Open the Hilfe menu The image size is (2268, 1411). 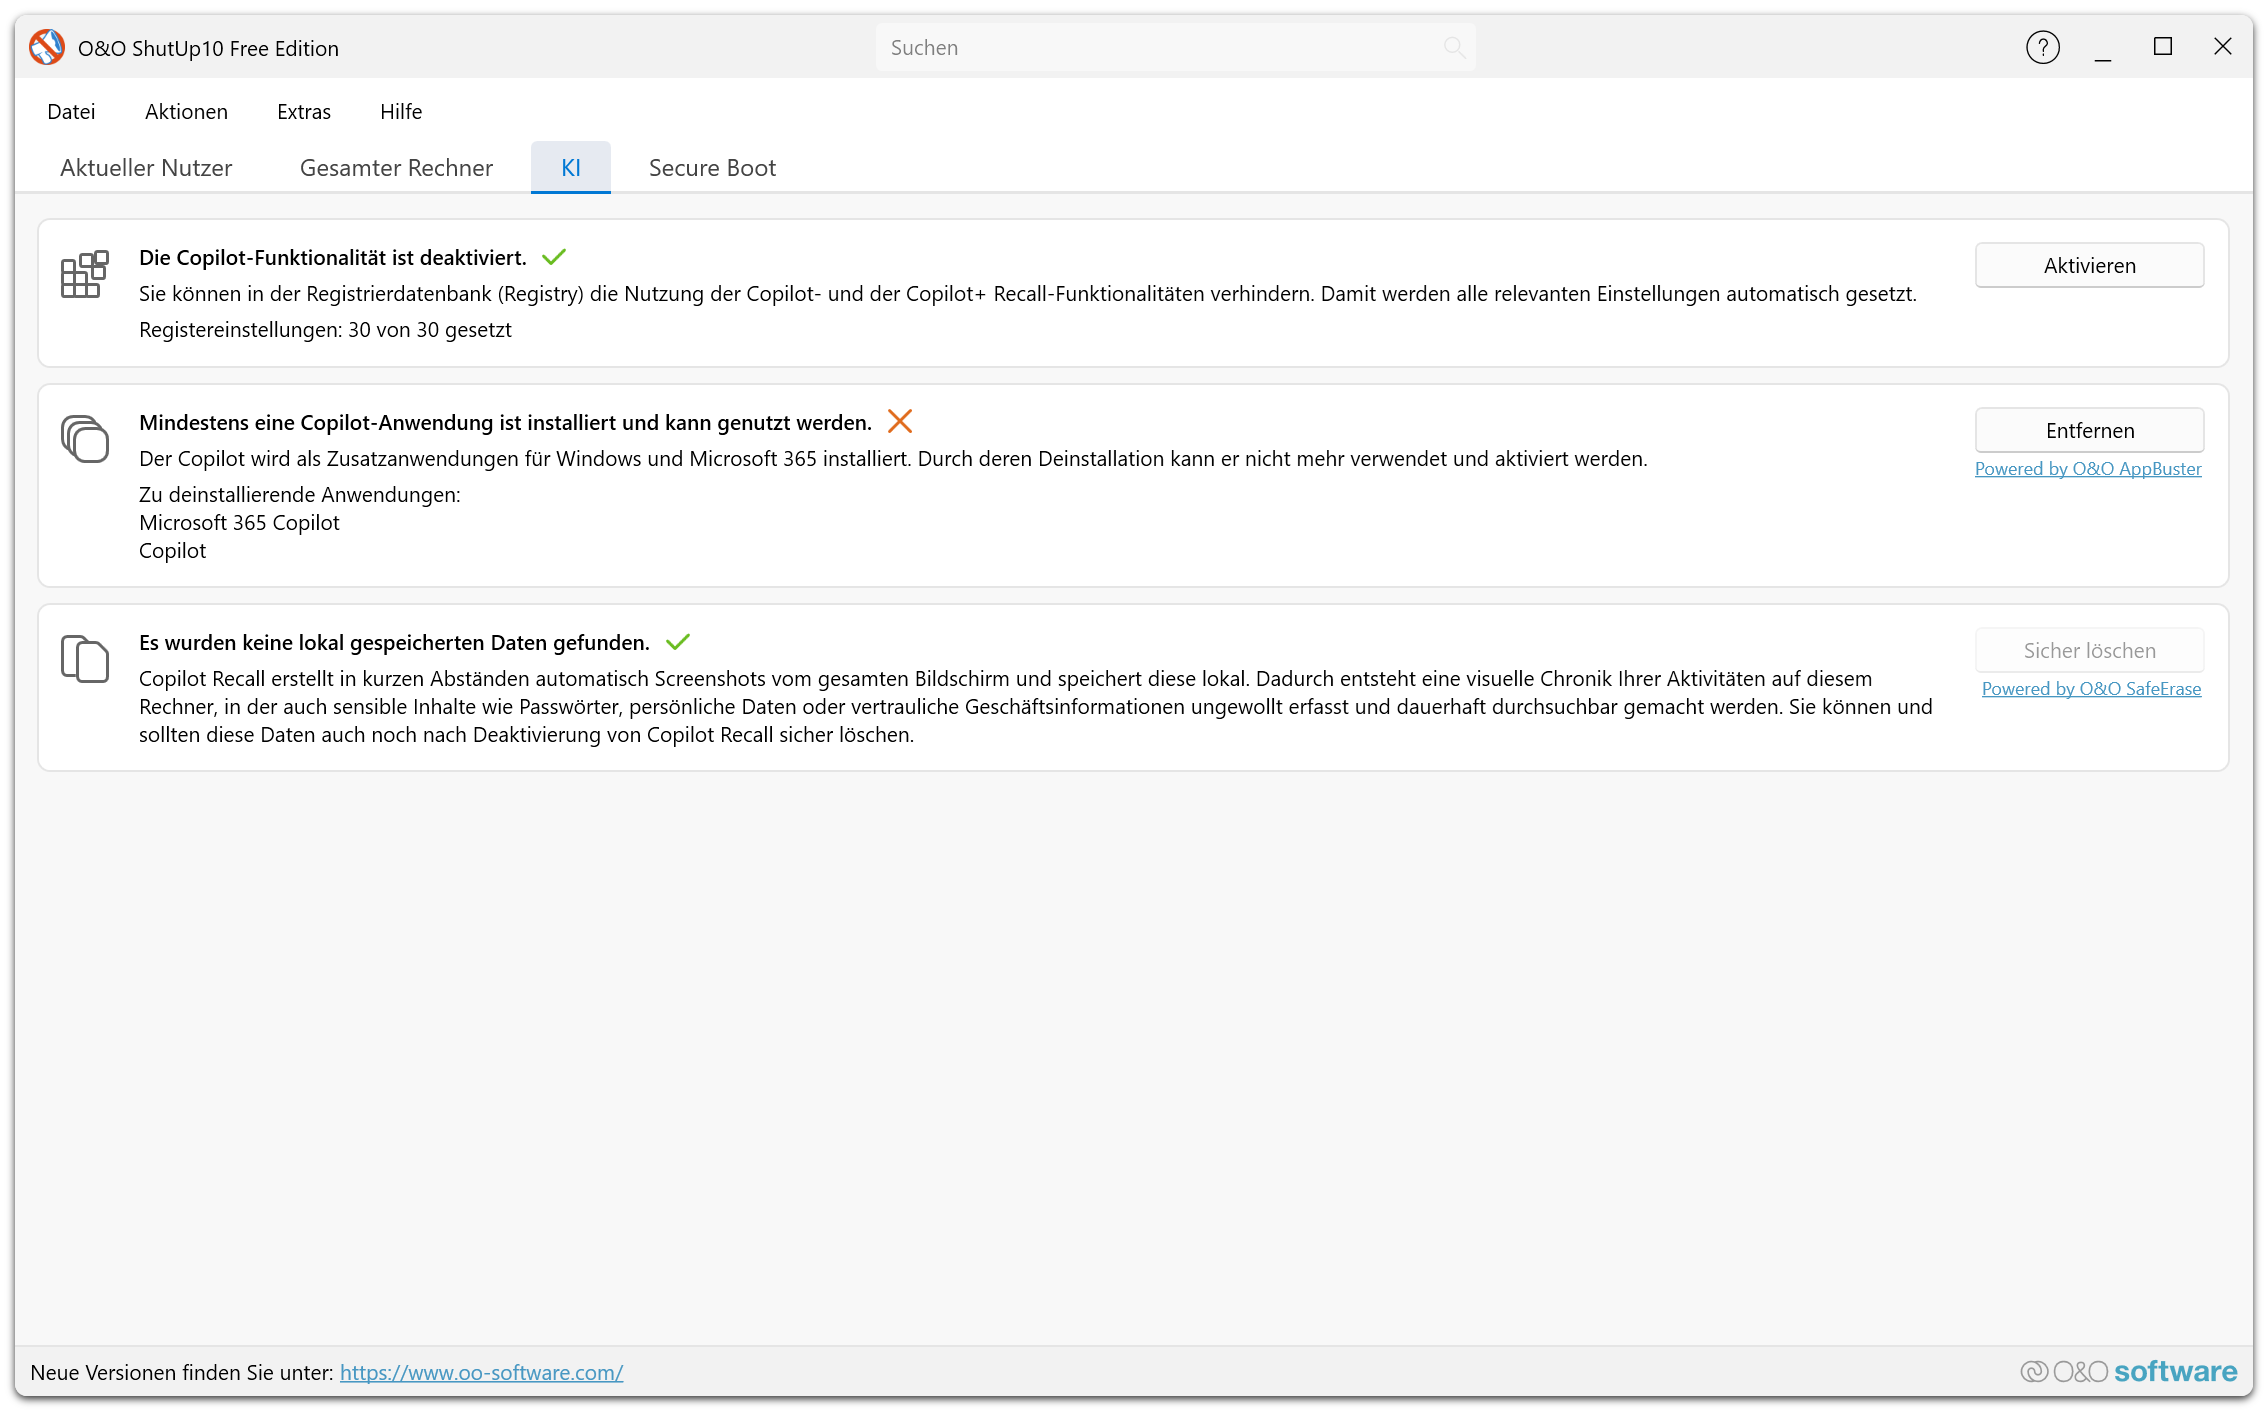pos(401,111)
